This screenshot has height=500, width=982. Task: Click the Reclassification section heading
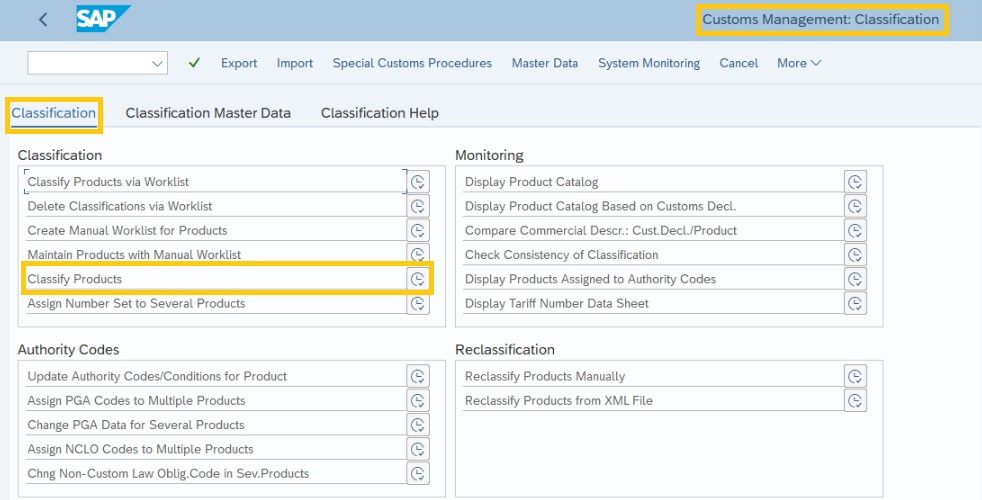click(505, 350)
